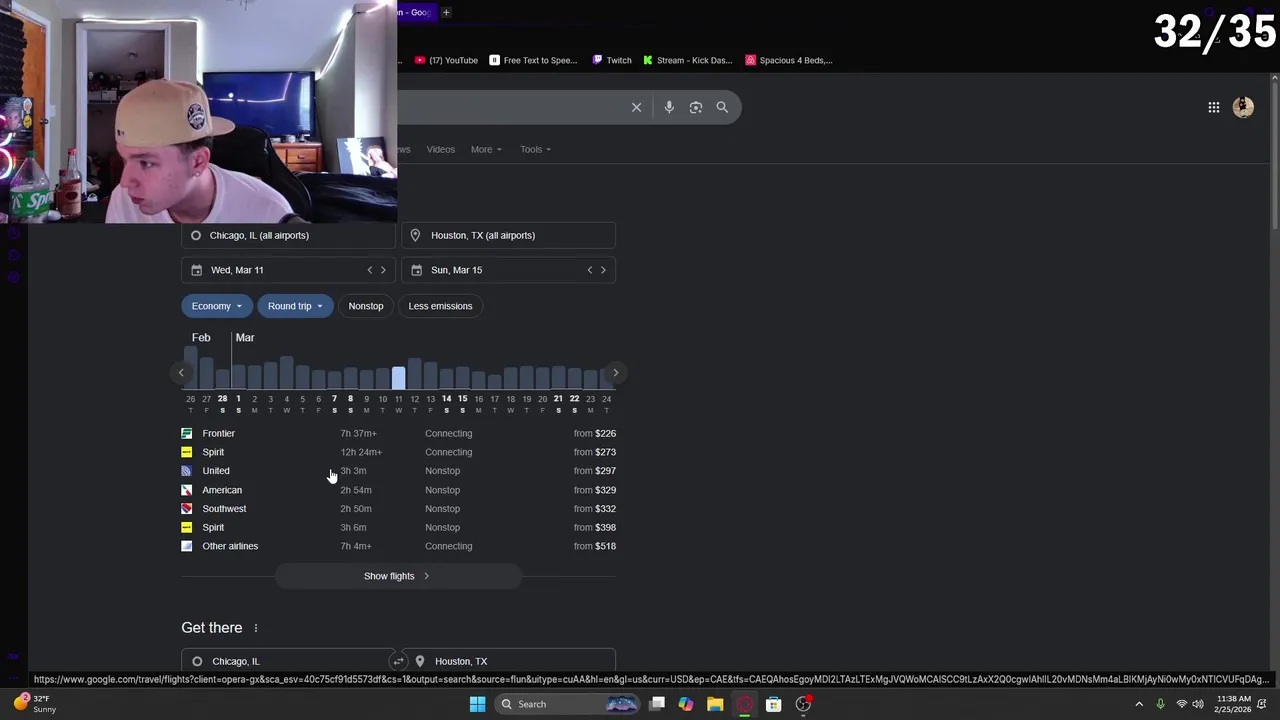The image size is (1280, 720).
Task: Open Free Text to Speech bookmark
Action: coord(533,60)
